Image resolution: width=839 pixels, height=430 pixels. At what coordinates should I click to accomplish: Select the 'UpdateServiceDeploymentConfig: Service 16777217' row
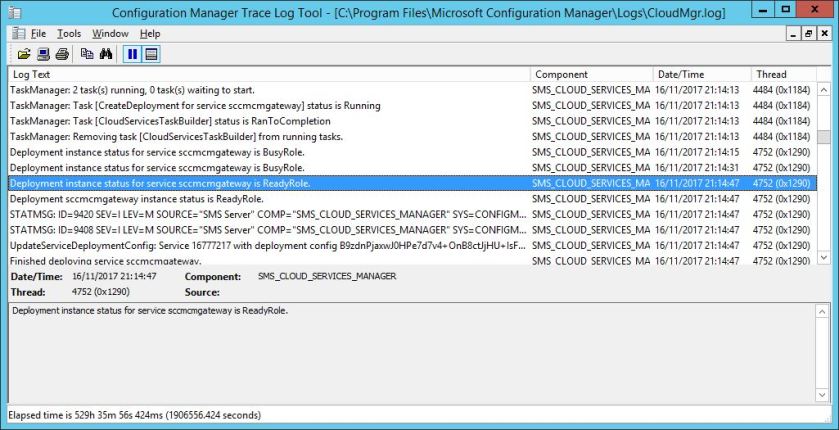(413, 245)
